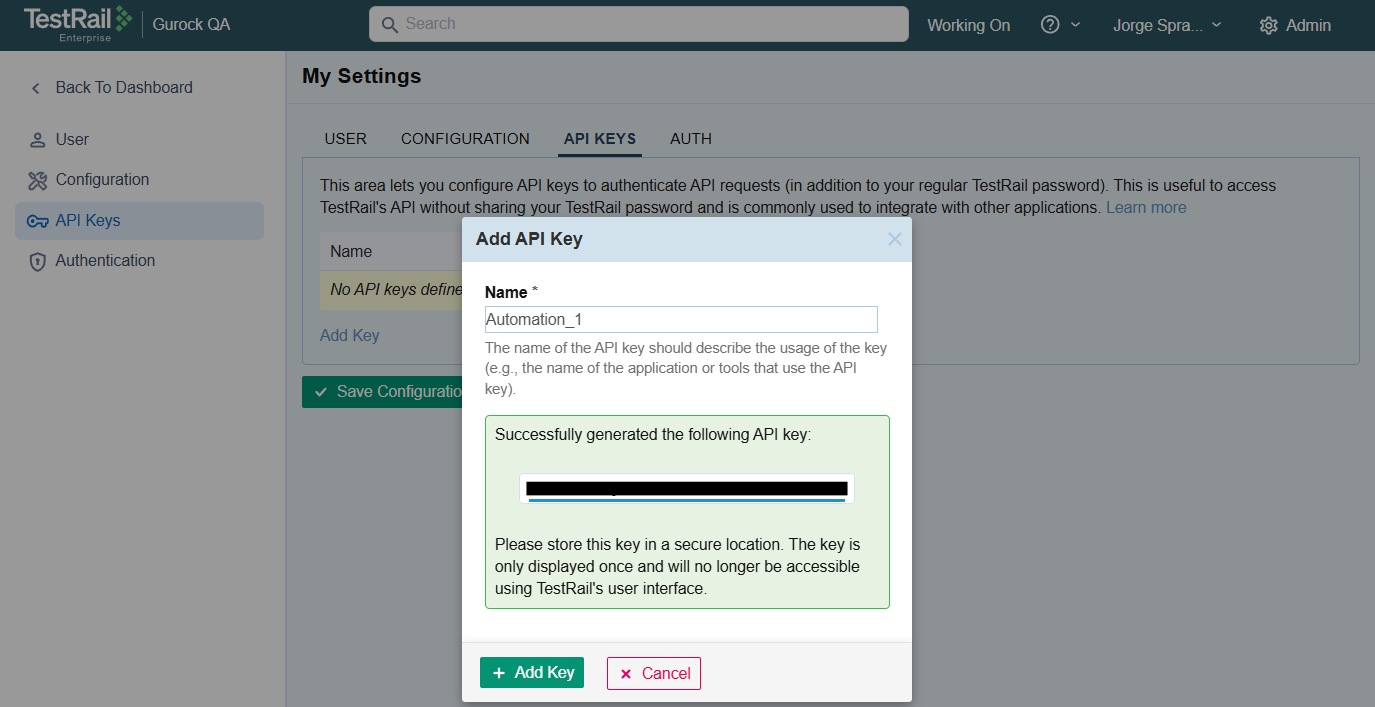1375x707 pixels.
Task: Click the My Settings heading
Action: [x=362, y=76]
